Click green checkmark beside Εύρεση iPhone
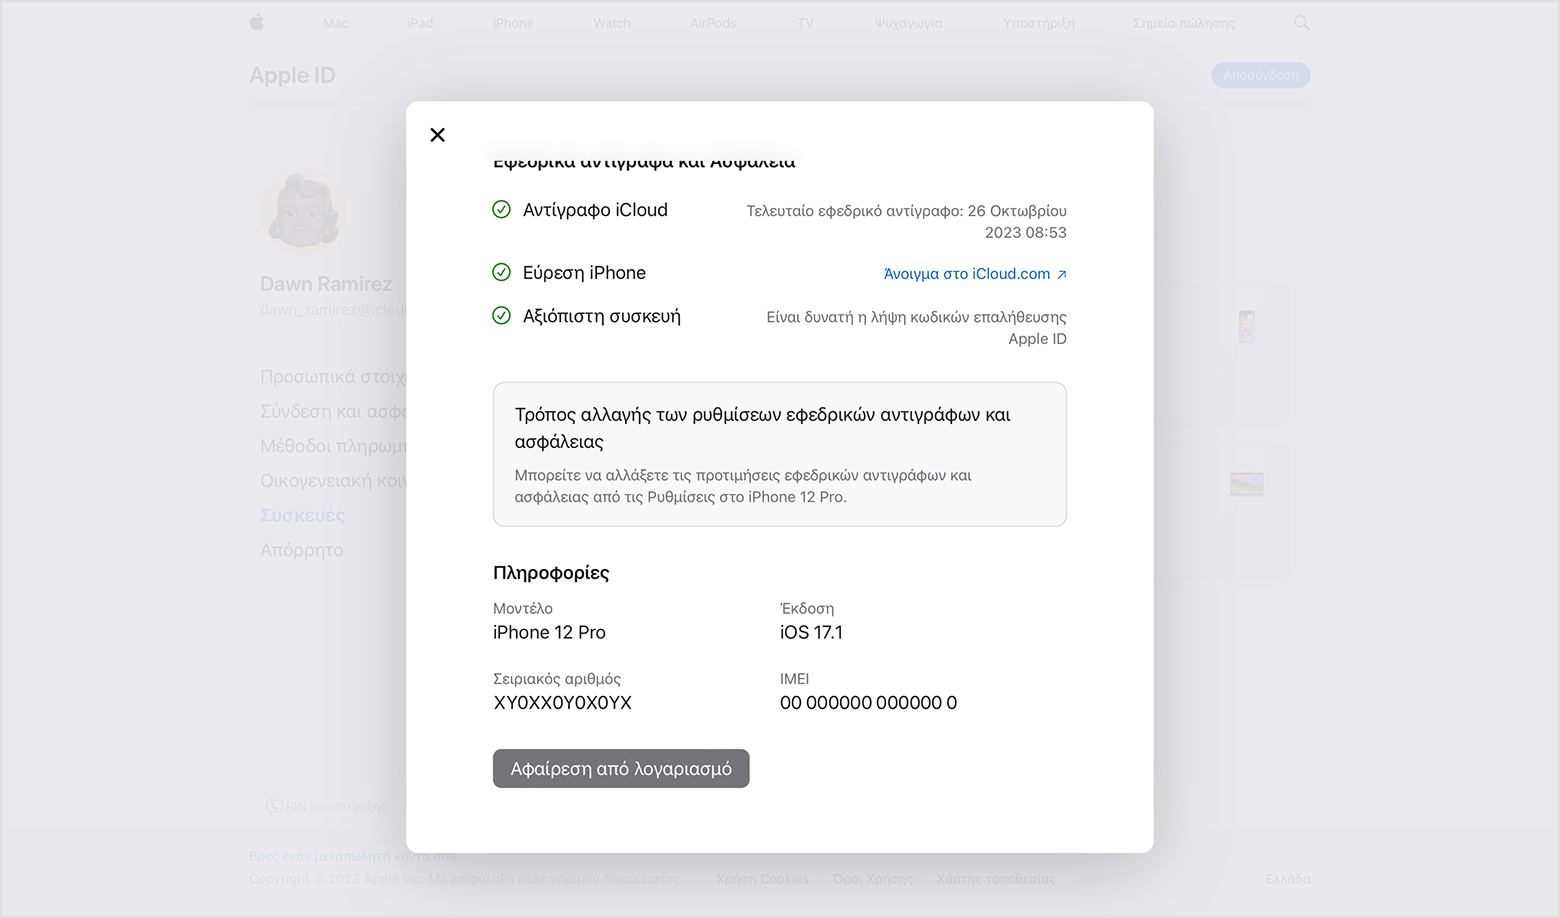The width and height of the screenshot is (1560, 918). coord(502,273)
